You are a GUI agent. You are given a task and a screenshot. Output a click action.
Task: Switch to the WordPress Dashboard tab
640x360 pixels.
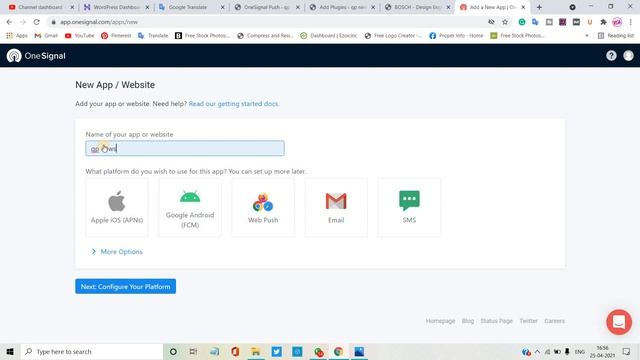pyautogui.click(x=116, y=7)
